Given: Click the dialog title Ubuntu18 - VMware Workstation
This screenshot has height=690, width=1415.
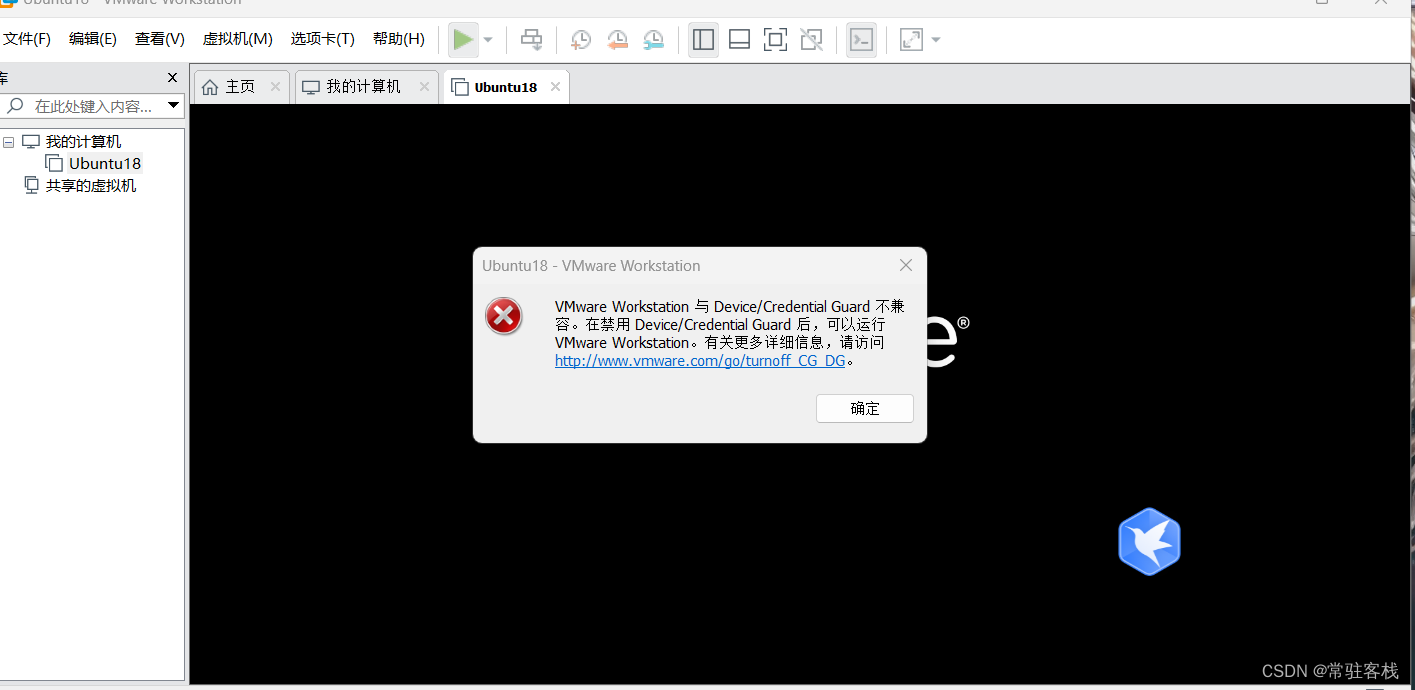Looking at the screenshot, I should click(591, 266).
